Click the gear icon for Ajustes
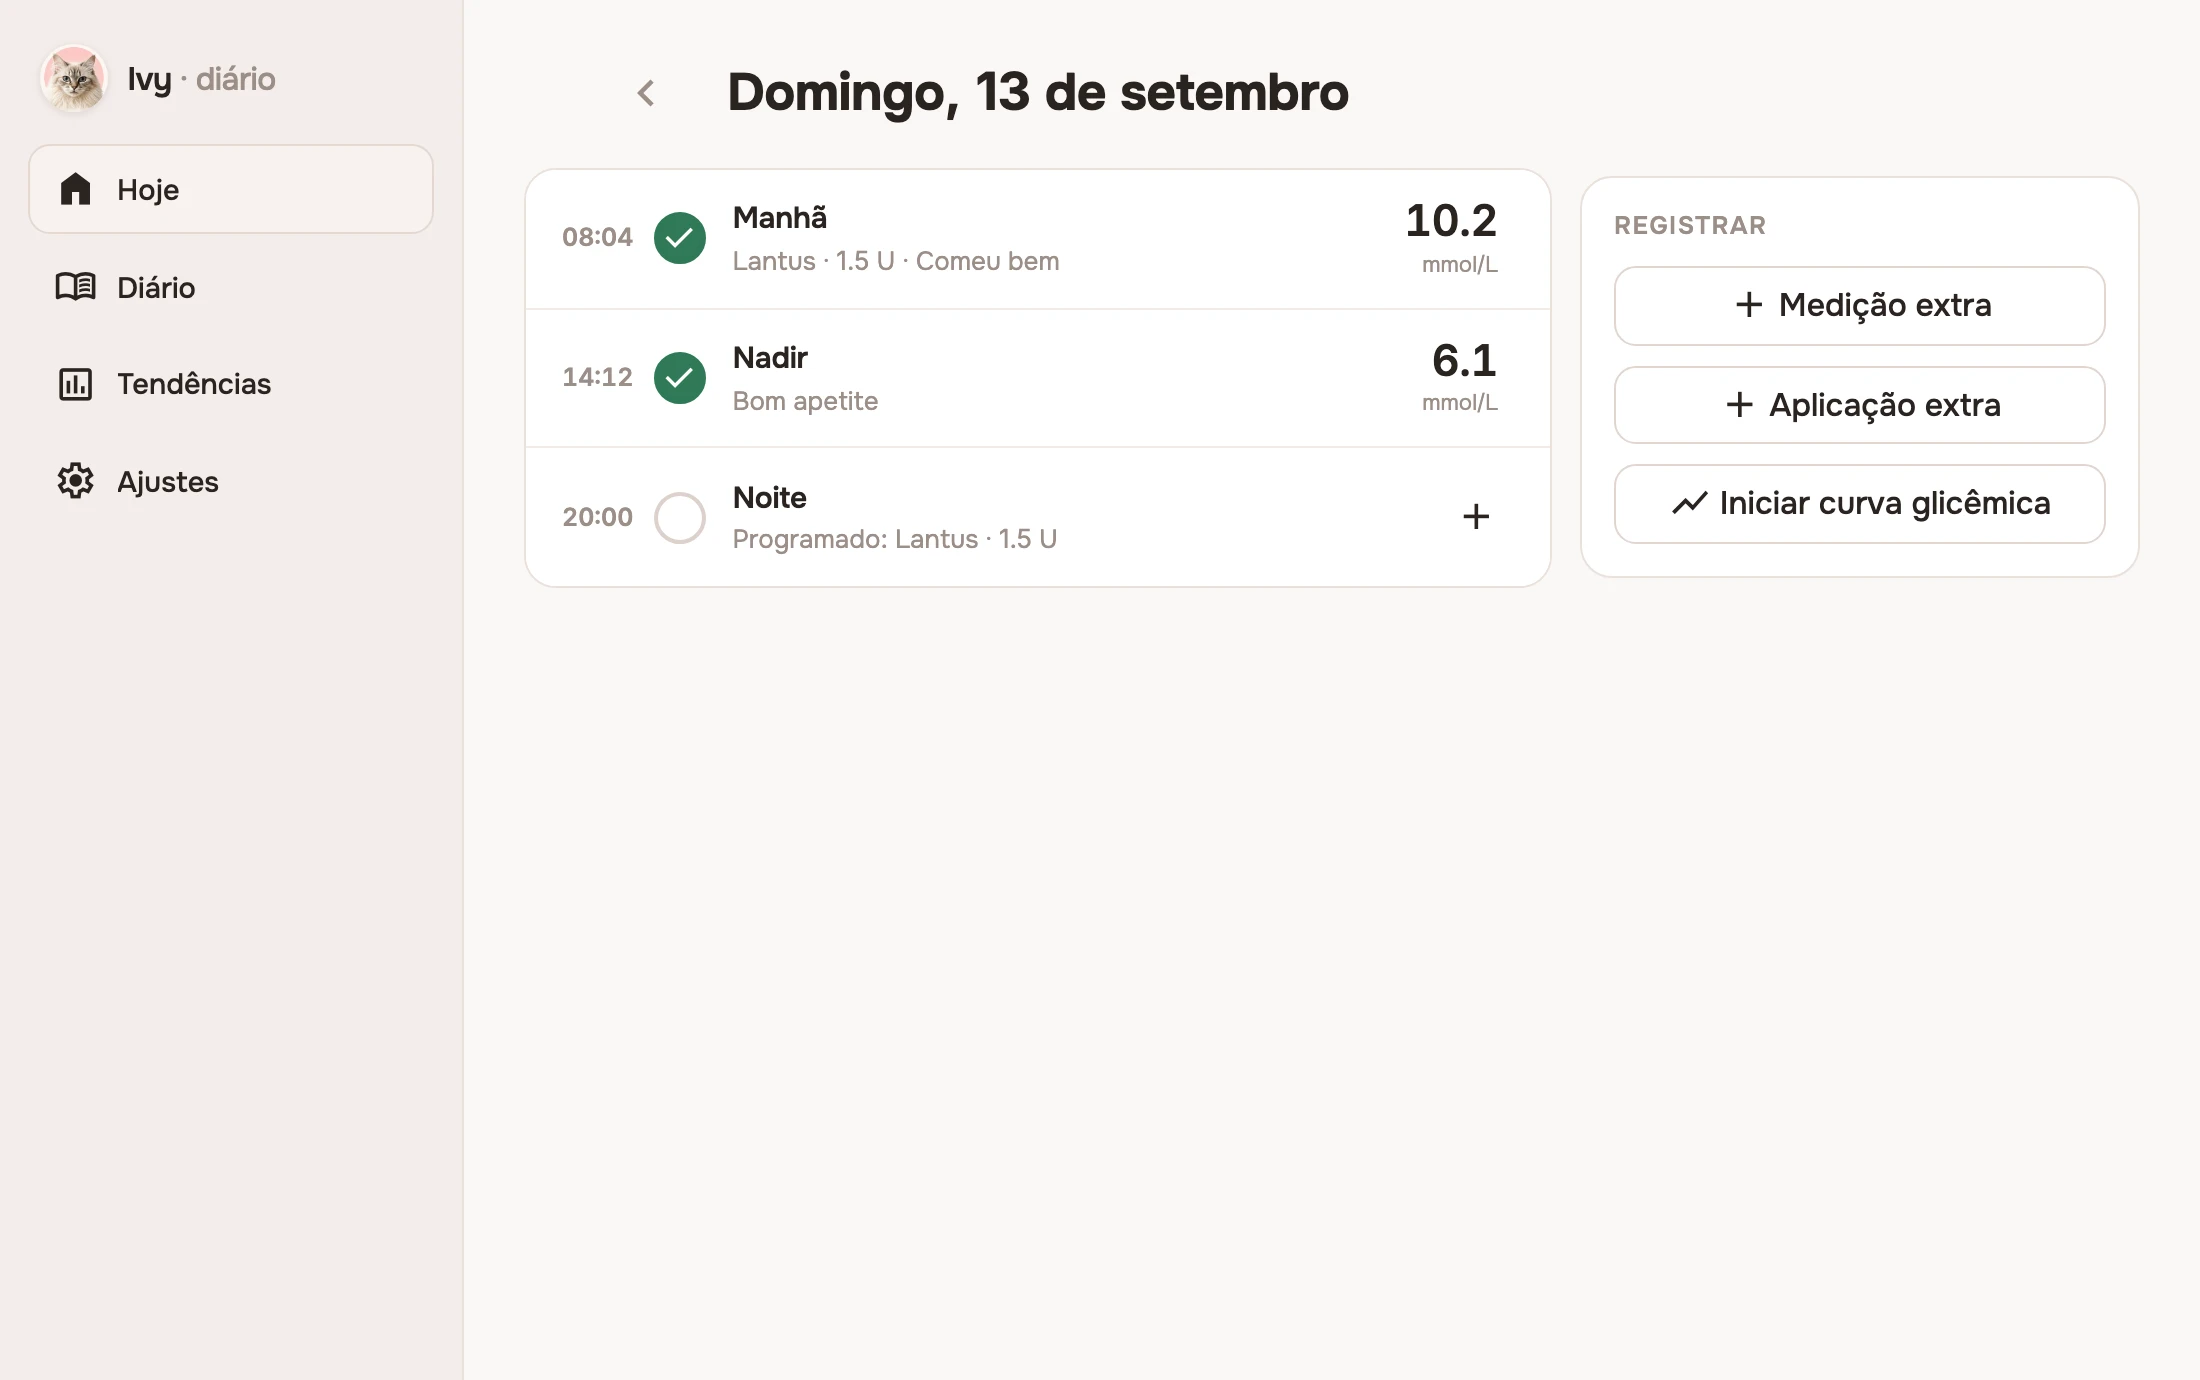The height and width of the screenshot is (1380, 2200). 75,481
